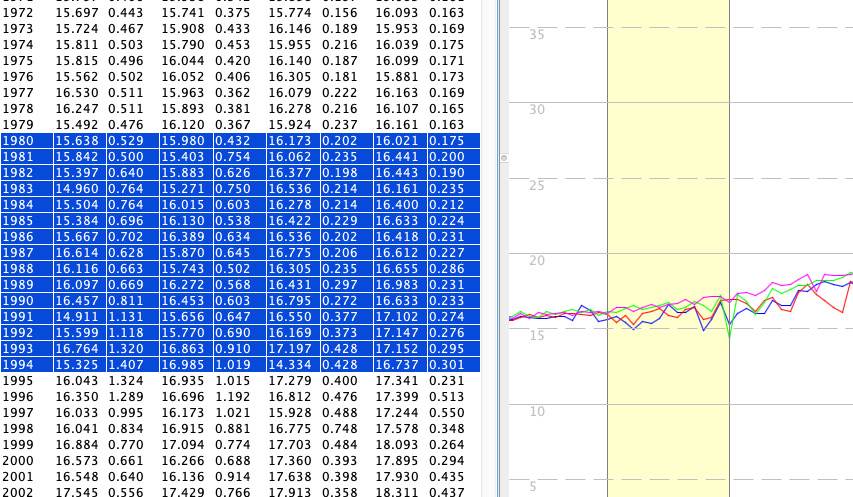Select the 1994 row year cell
The image size is (853, 497).
click(x=19, y=365)
